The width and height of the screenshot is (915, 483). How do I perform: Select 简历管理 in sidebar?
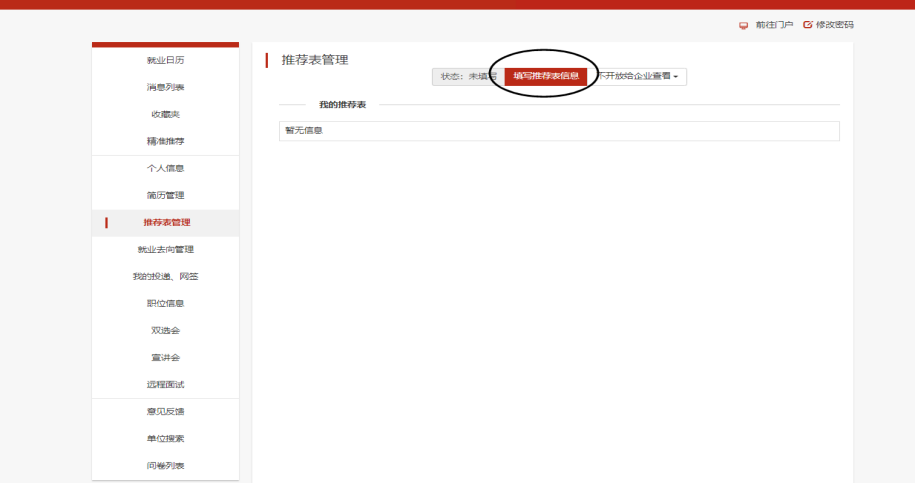click(x=165, y=195)
